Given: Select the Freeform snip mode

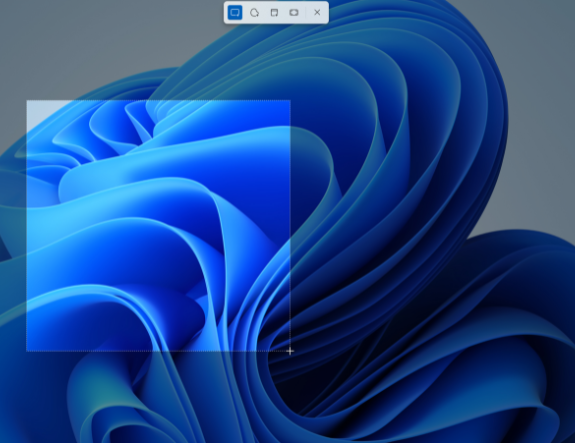Looking at the screenshot, I should click(x=254, y=12).
